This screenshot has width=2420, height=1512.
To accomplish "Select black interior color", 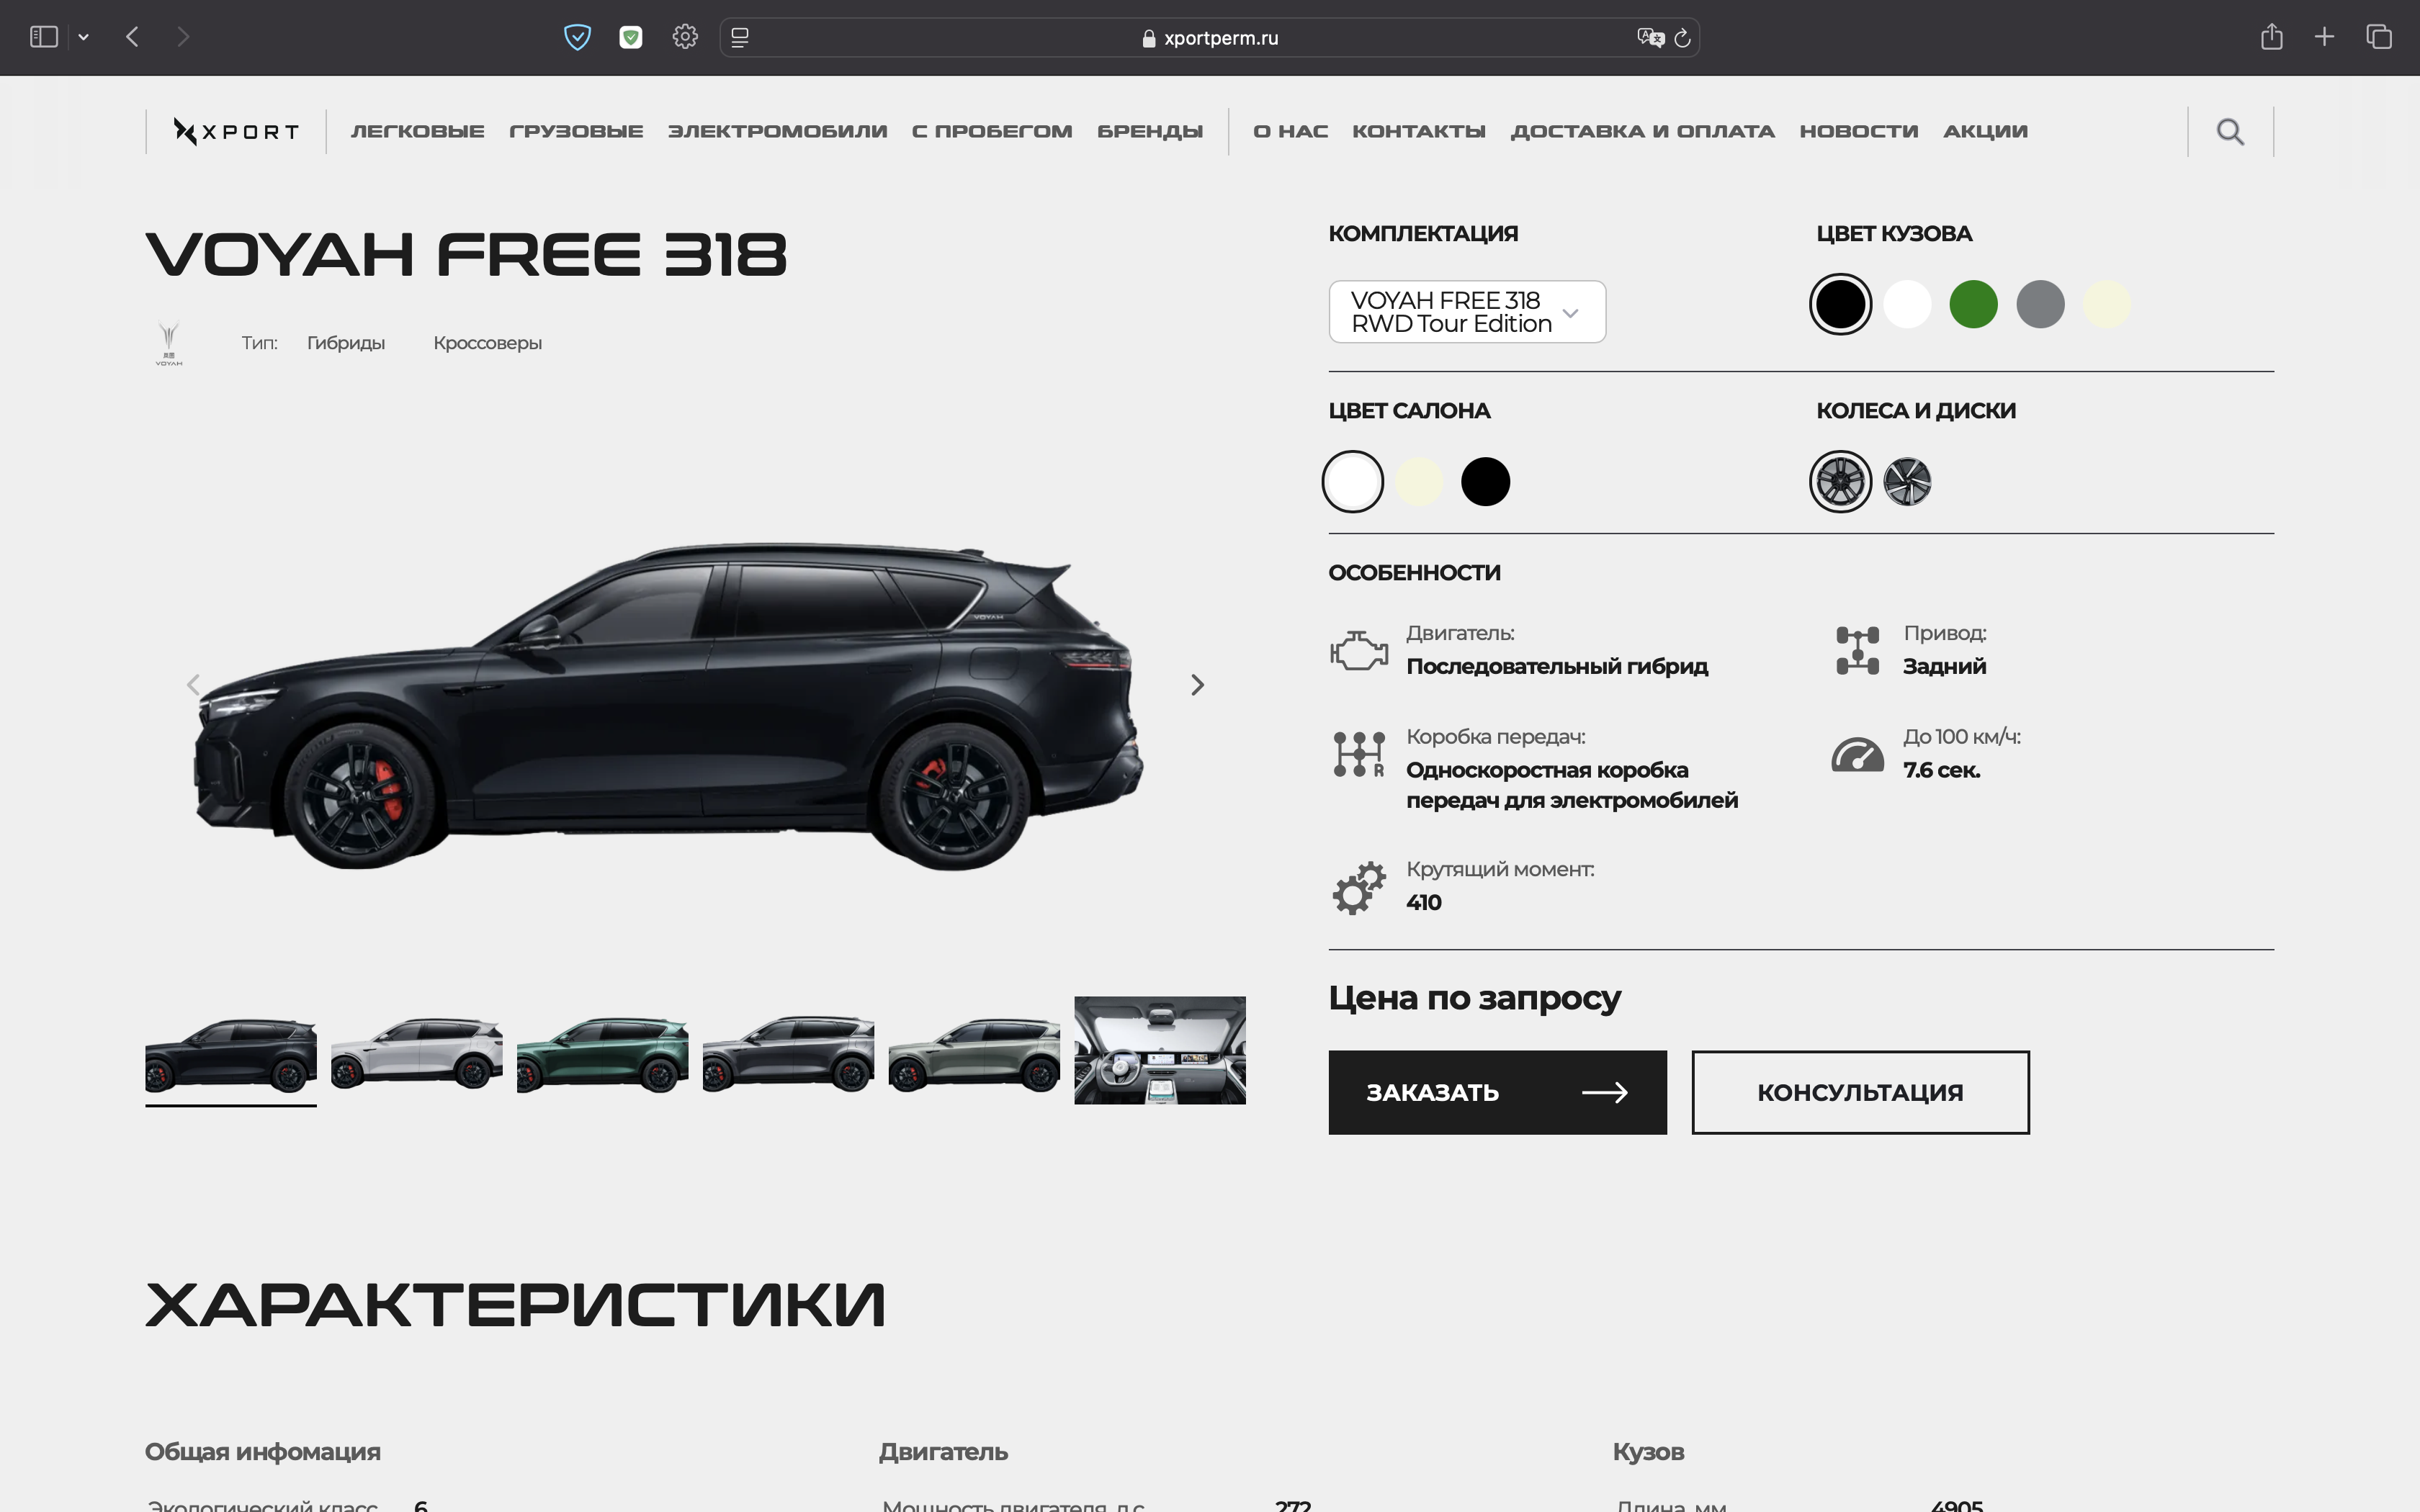I will pos(1485,482).
